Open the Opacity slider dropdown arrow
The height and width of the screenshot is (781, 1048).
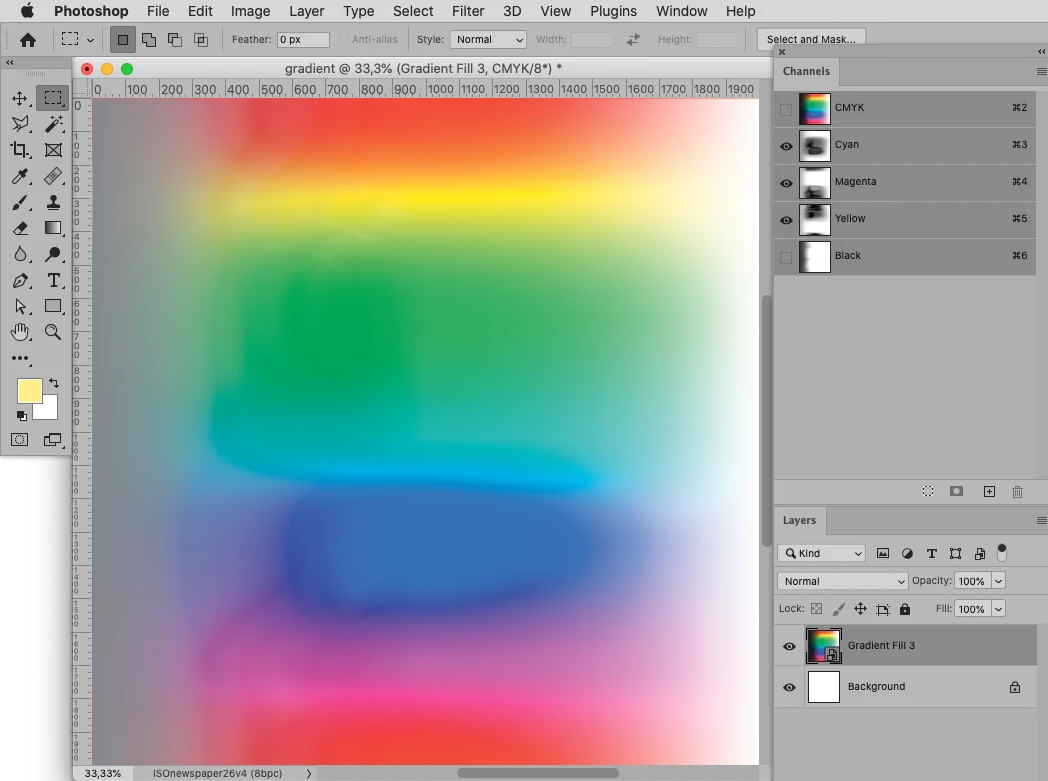(x=999, y=581)
